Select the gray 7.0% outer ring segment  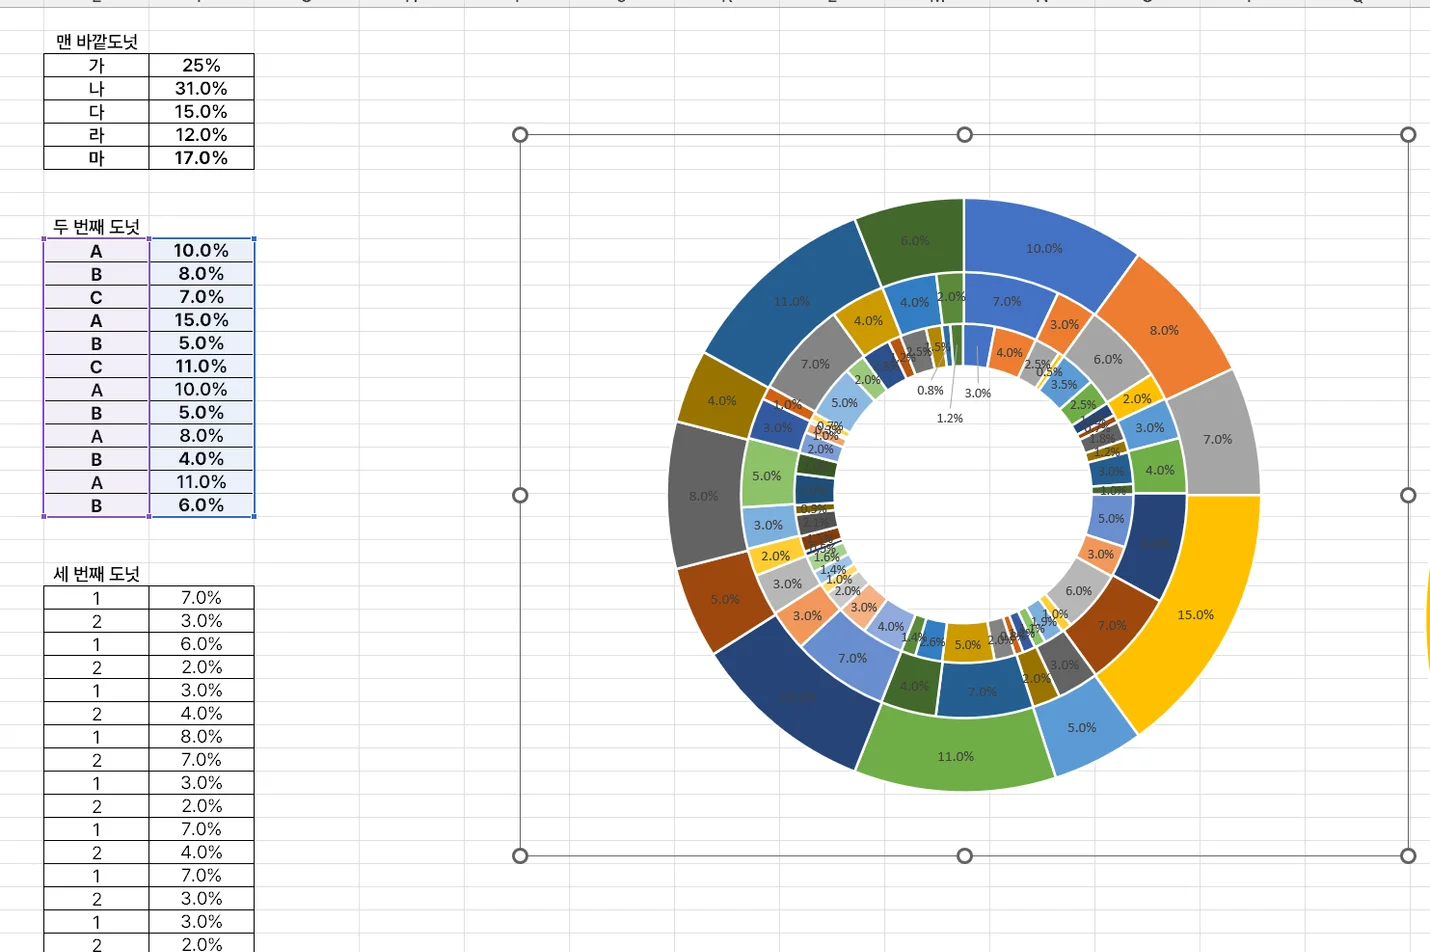pos(1215,440)
